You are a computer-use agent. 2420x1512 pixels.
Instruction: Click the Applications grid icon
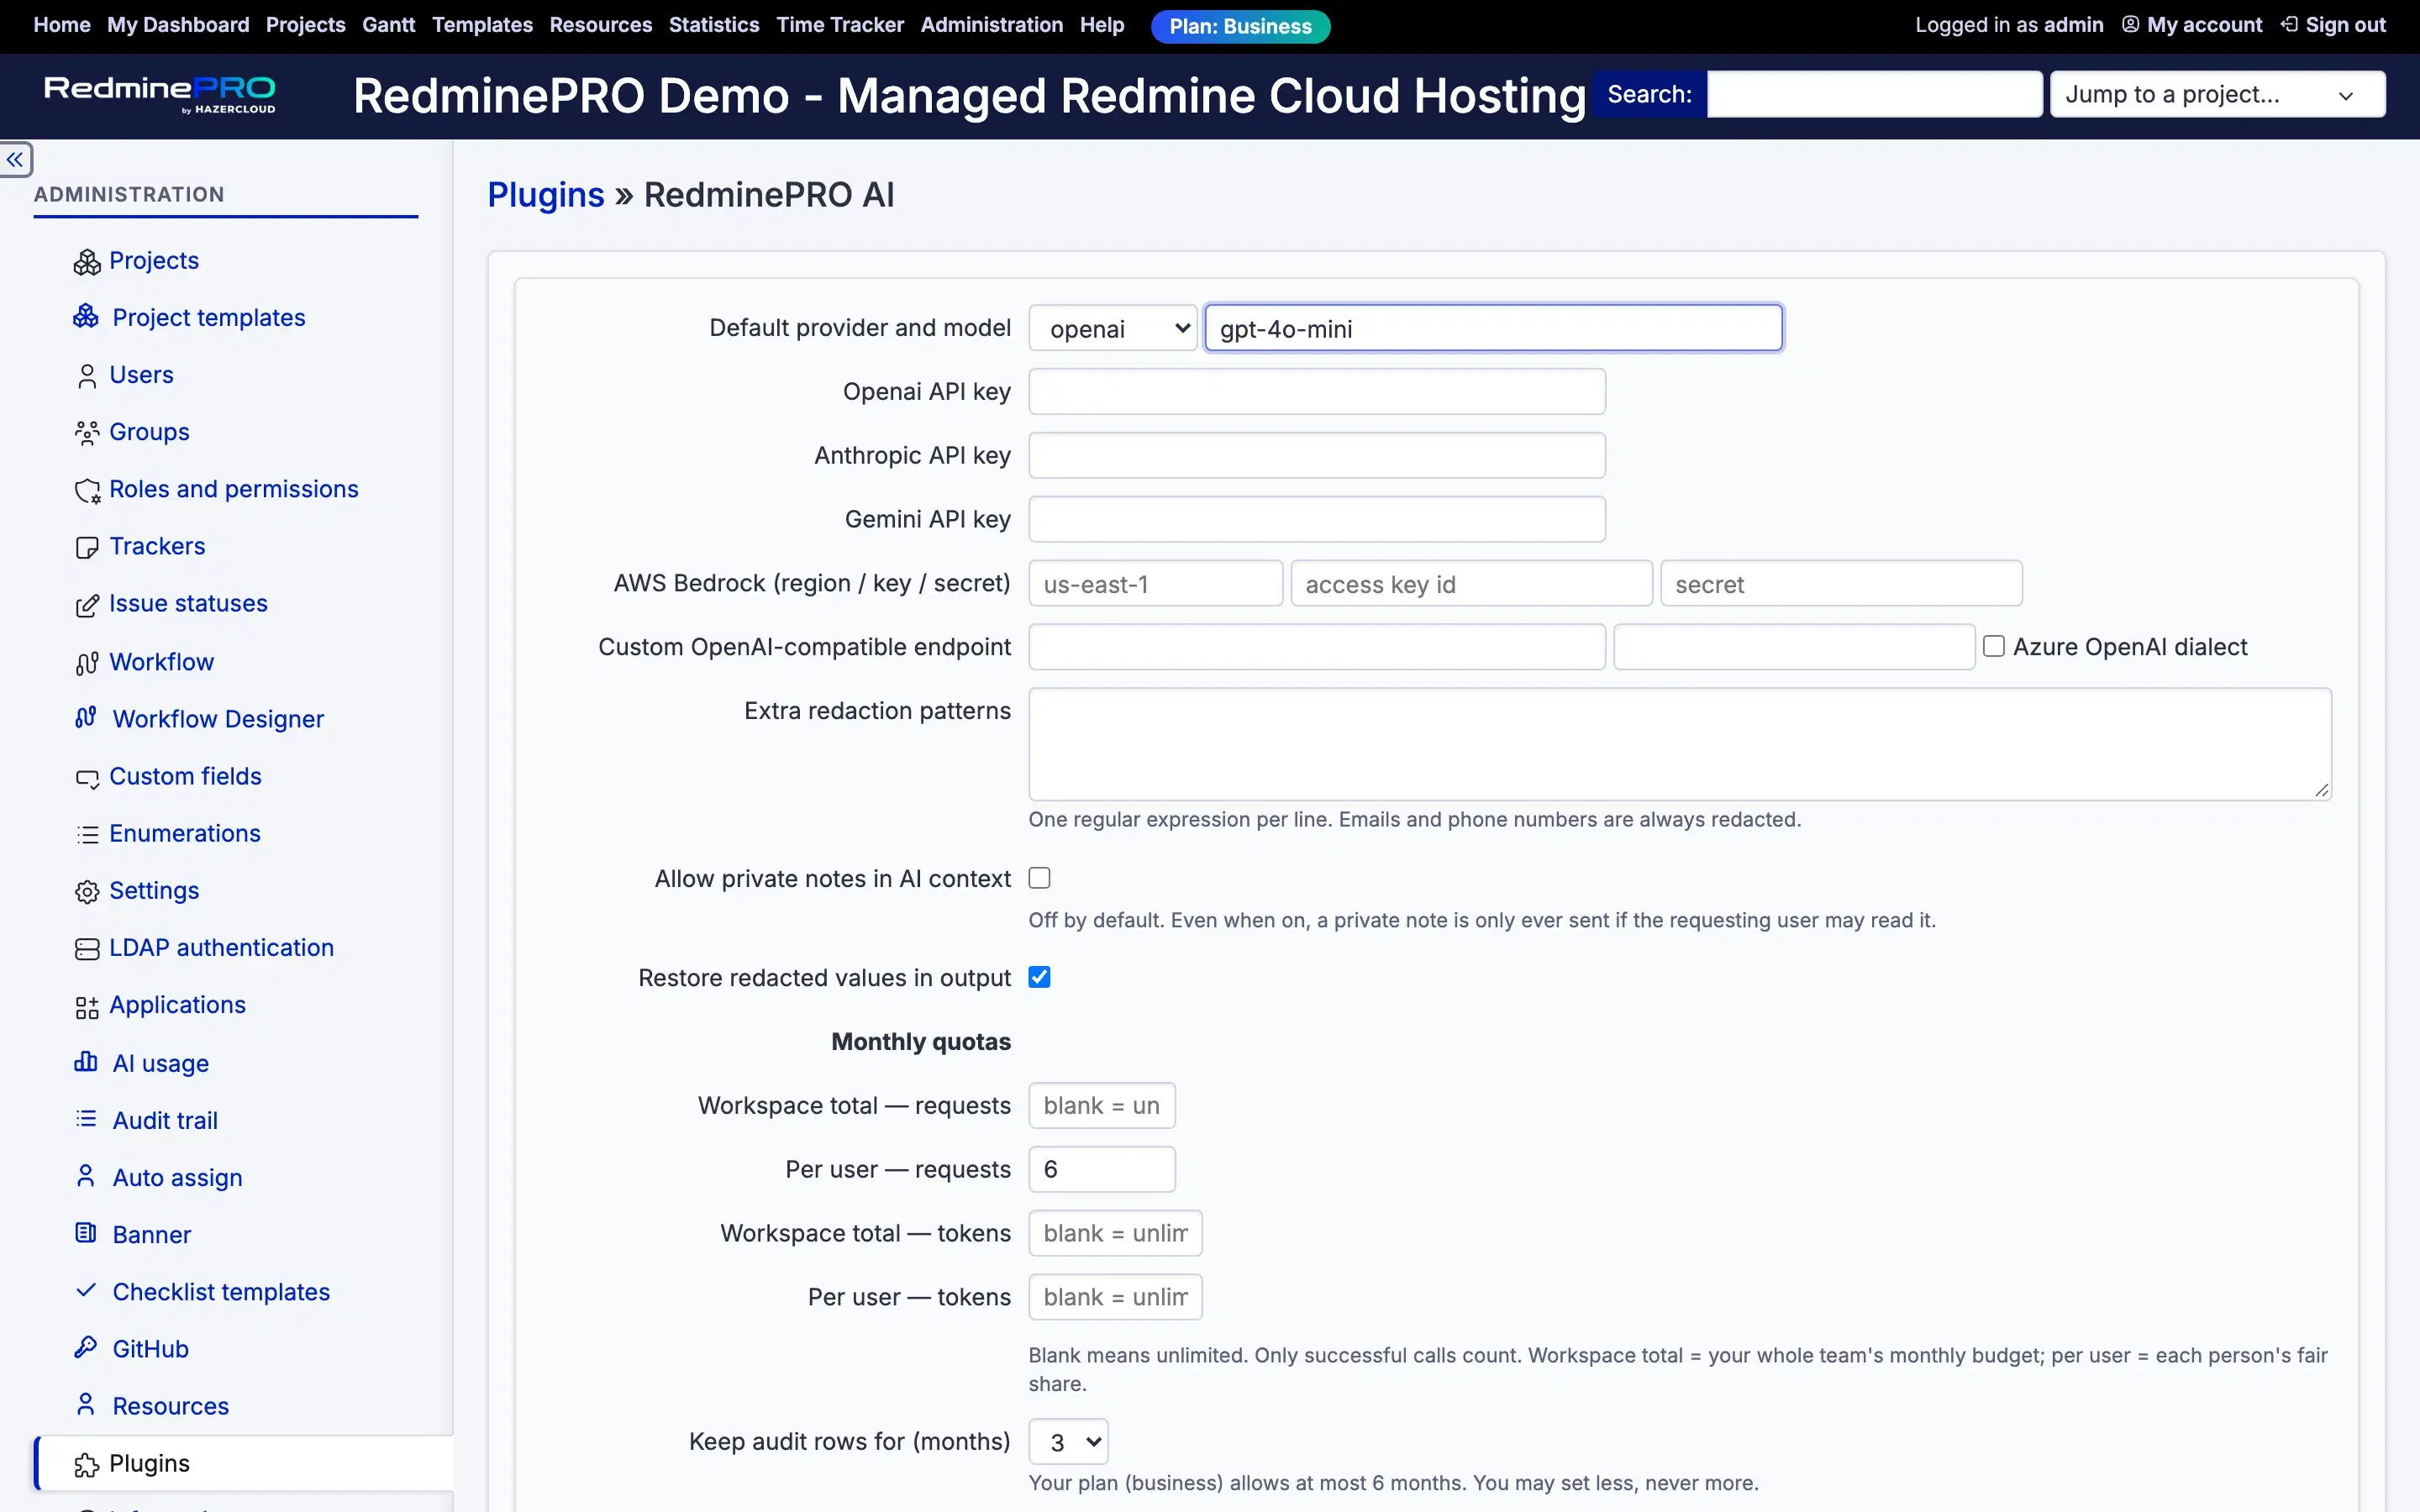pos(87,1006)
